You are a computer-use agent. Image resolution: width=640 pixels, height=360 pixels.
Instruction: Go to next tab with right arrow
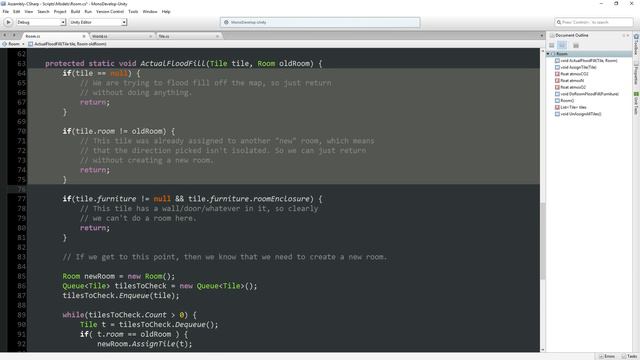tap(14, 36)
